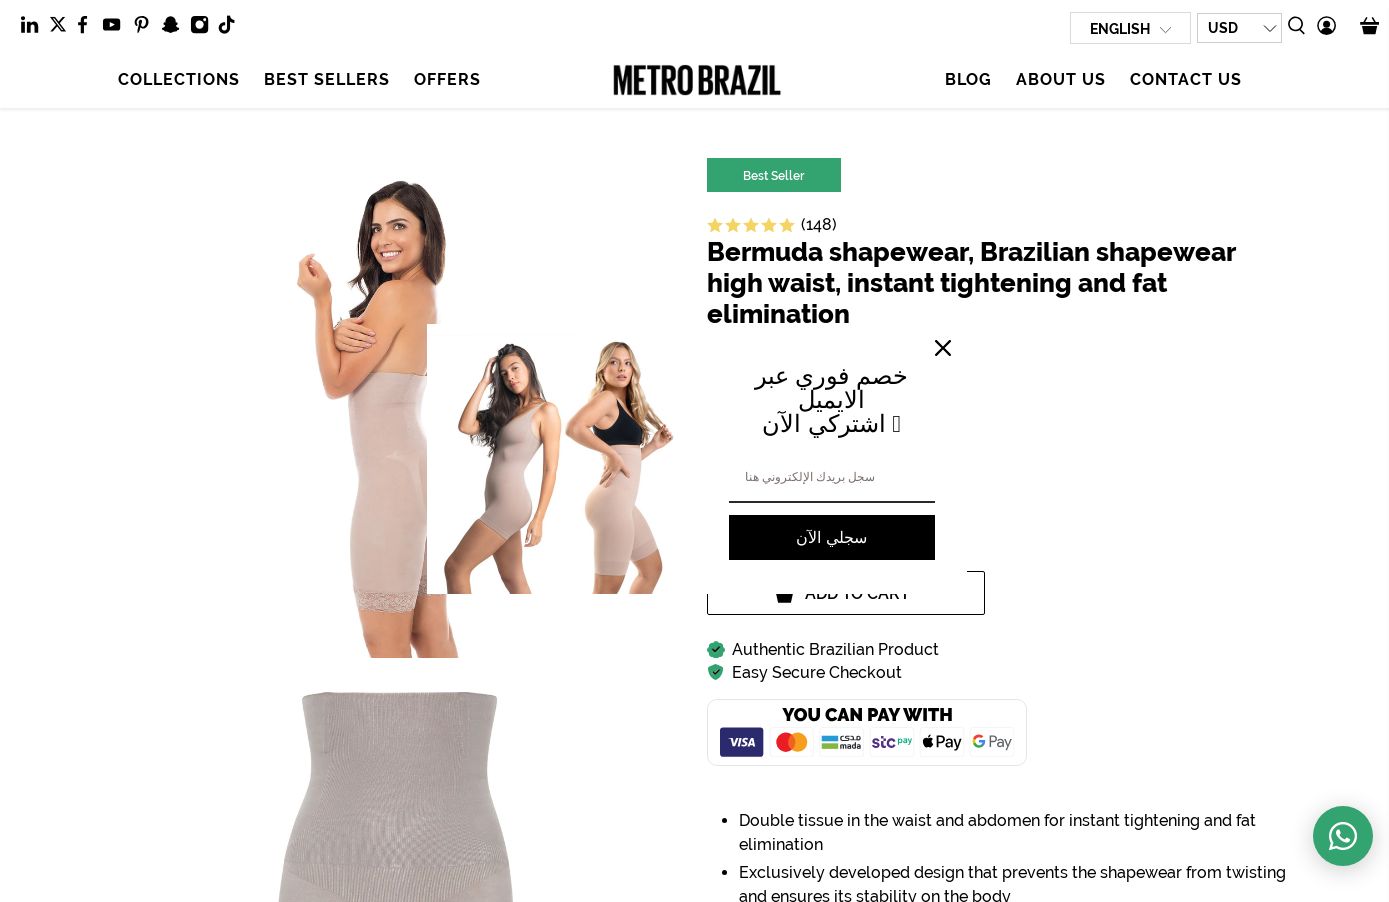Open the user account icon

click(x=1327, y=26)
